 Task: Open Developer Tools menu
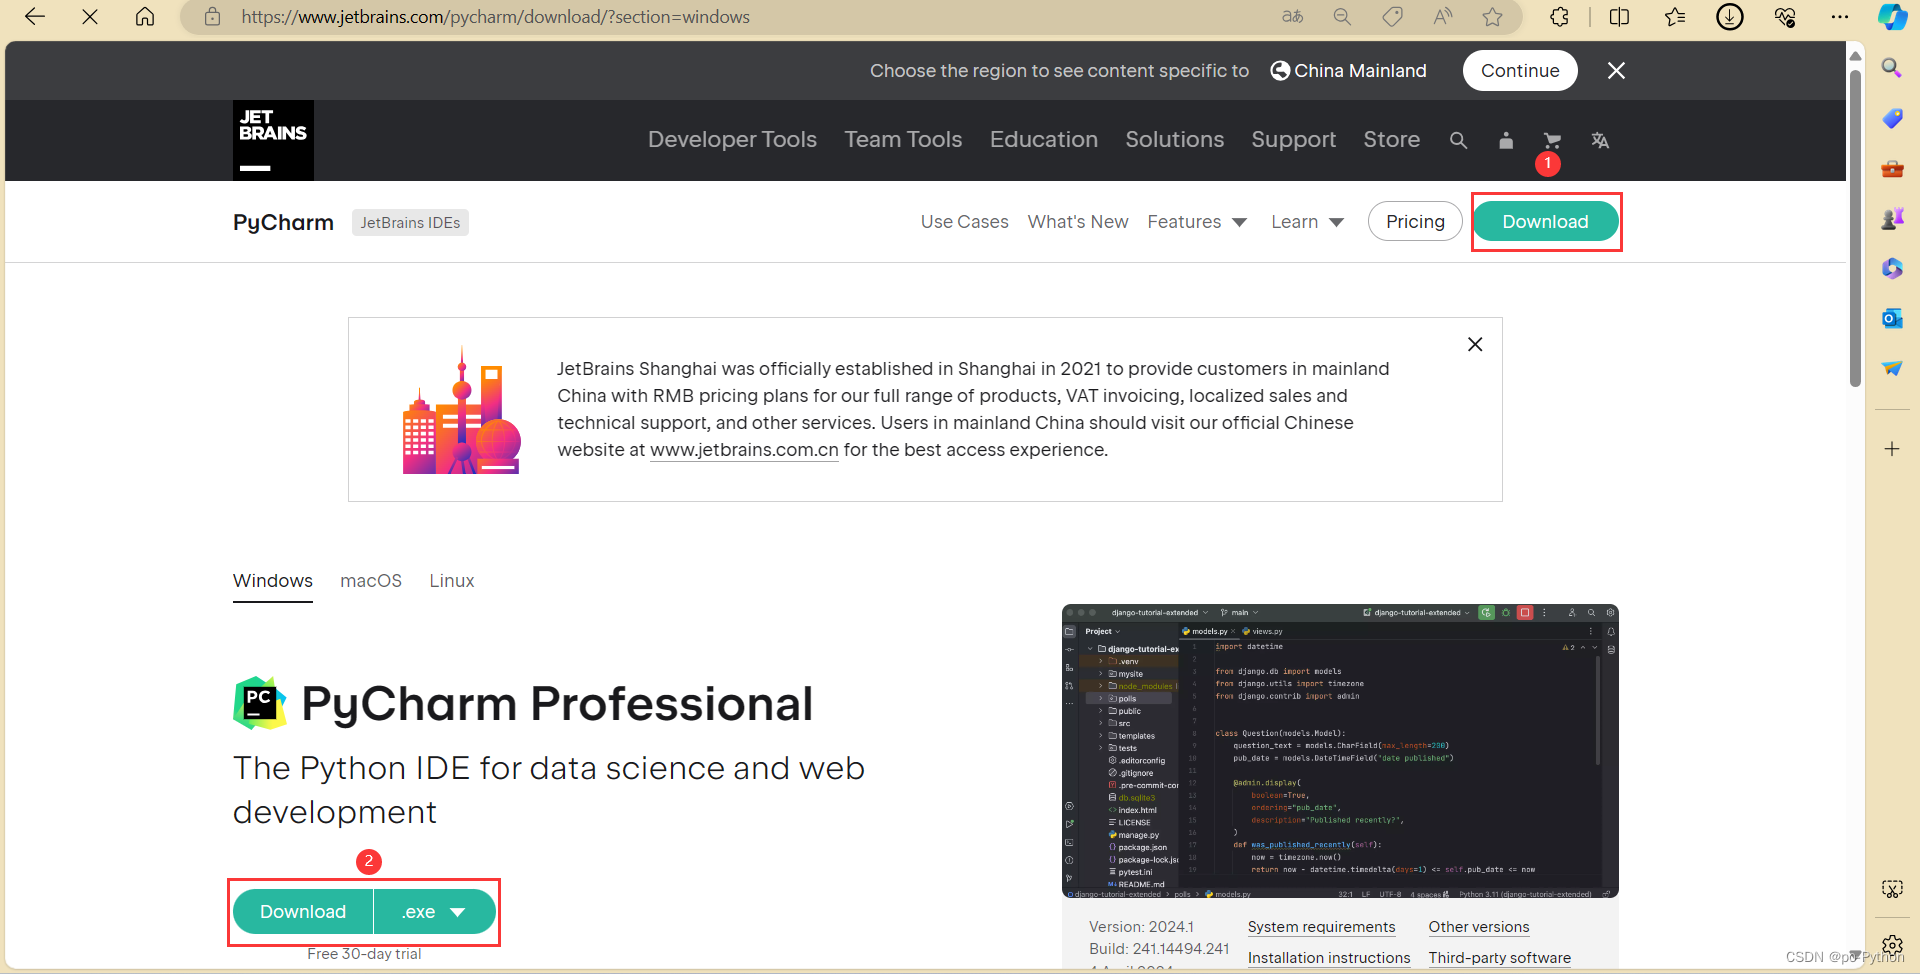coord(732,140)
